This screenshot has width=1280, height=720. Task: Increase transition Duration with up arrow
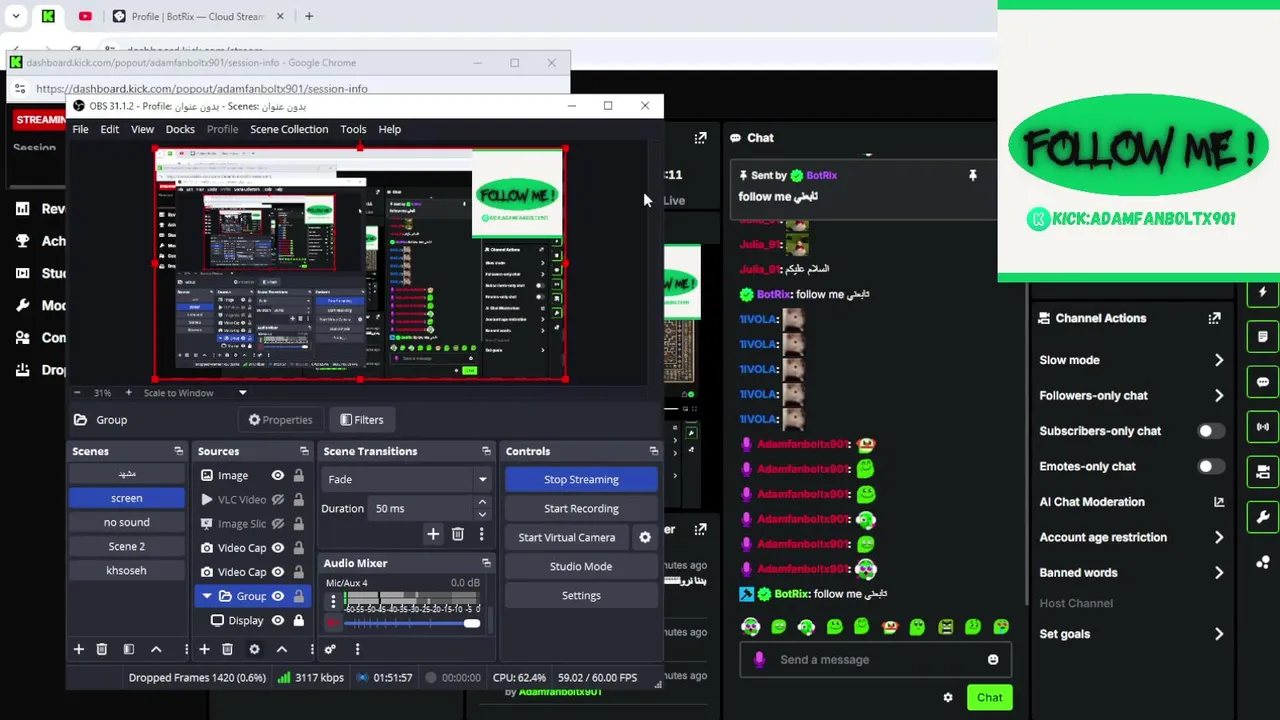482,503
